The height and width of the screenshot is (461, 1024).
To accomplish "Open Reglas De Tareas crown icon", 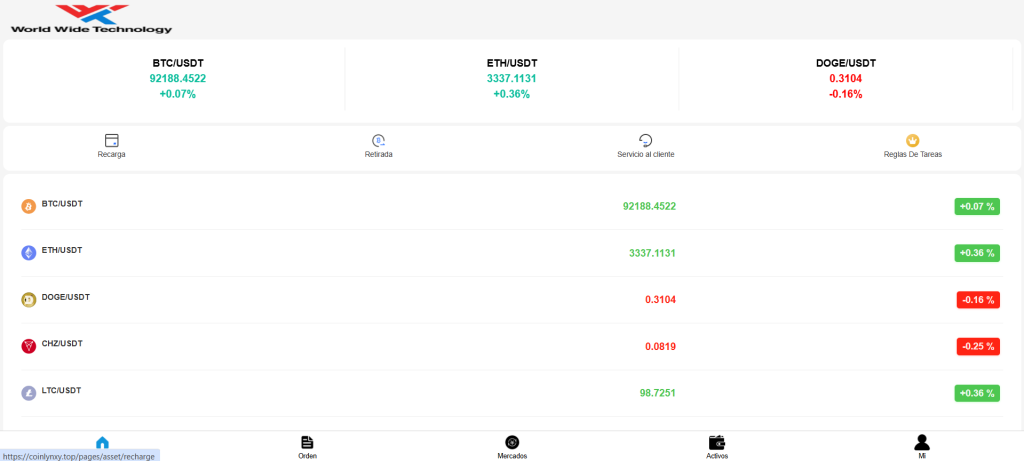I will coord(912,140).
